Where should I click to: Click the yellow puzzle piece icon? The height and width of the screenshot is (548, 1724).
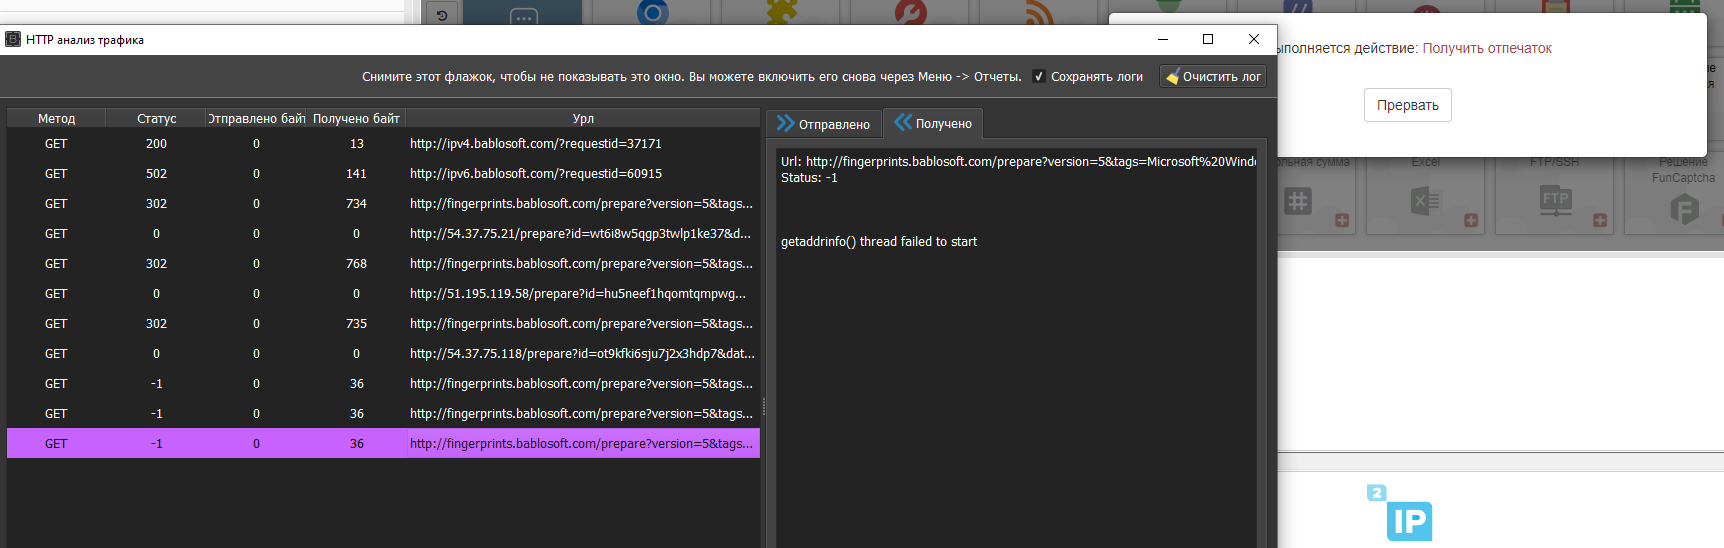(x=782, y=12)
